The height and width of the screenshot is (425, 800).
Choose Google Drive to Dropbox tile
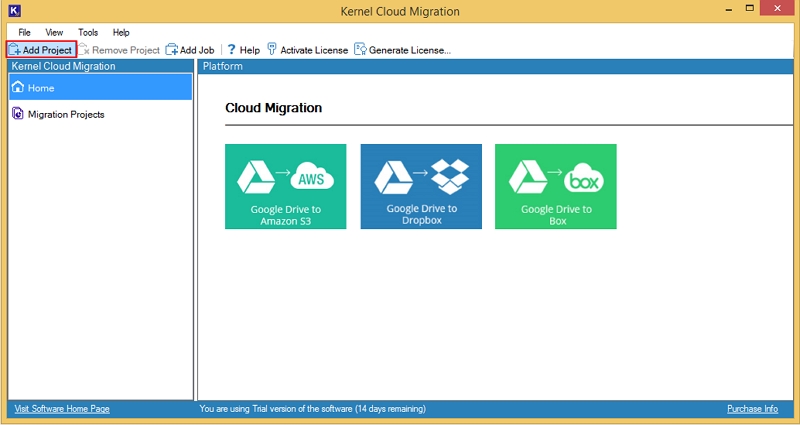pyautogui.click(x=421, y=187)
